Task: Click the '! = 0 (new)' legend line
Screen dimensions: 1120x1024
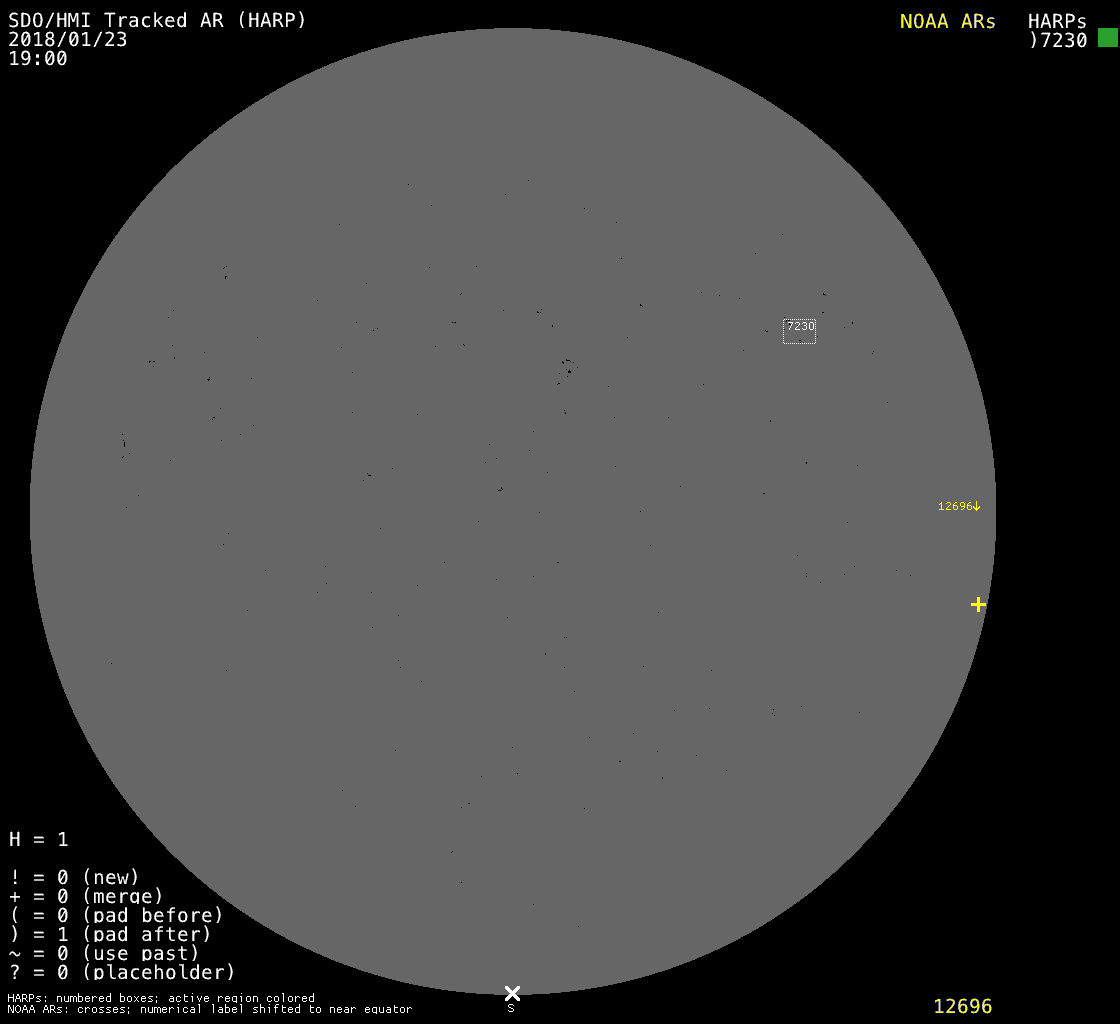Action: (x=74, y=877)
